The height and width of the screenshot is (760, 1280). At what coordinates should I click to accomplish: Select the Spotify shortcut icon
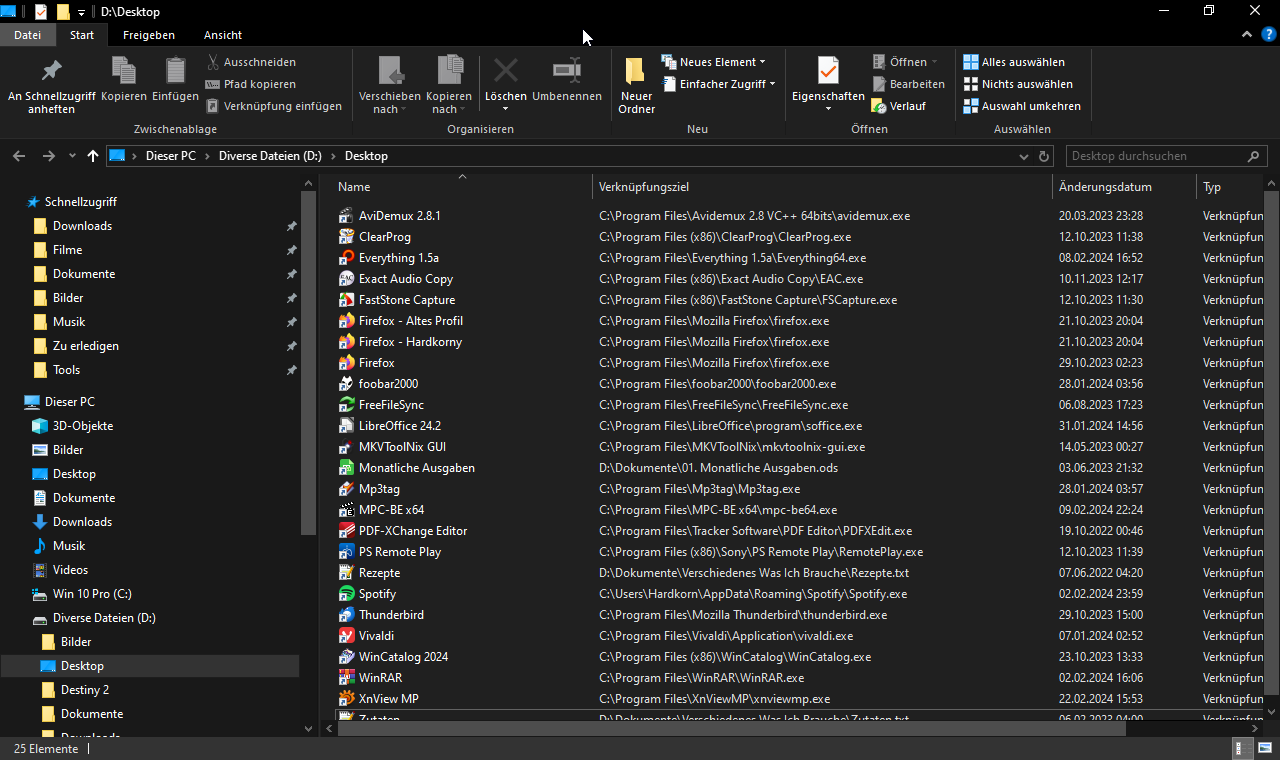tap(346, 594)
